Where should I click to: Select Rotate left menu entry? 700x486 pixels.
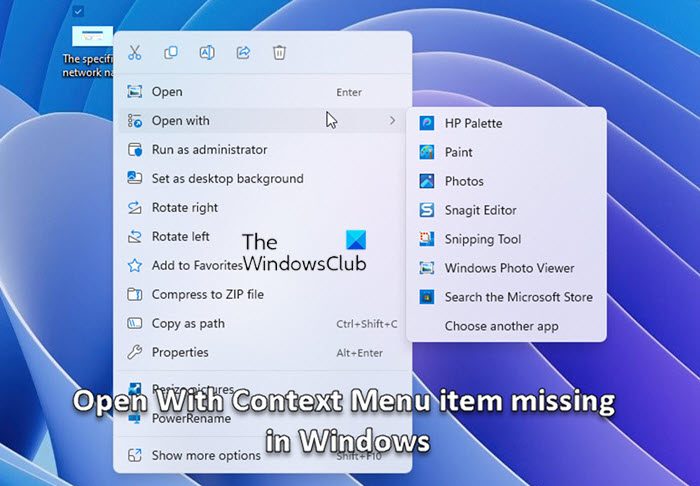[262, 237]
